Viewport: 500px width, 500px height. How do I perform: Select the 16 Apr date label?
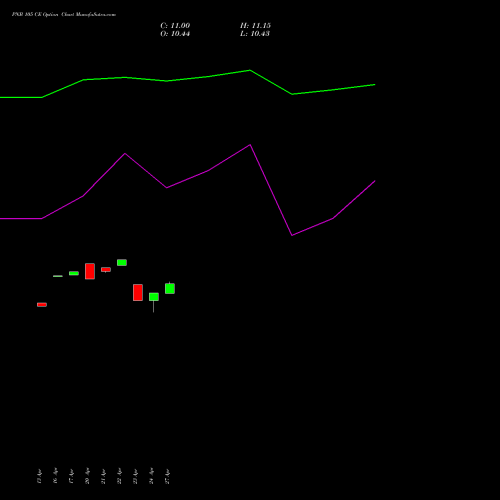tap(55, 475)
